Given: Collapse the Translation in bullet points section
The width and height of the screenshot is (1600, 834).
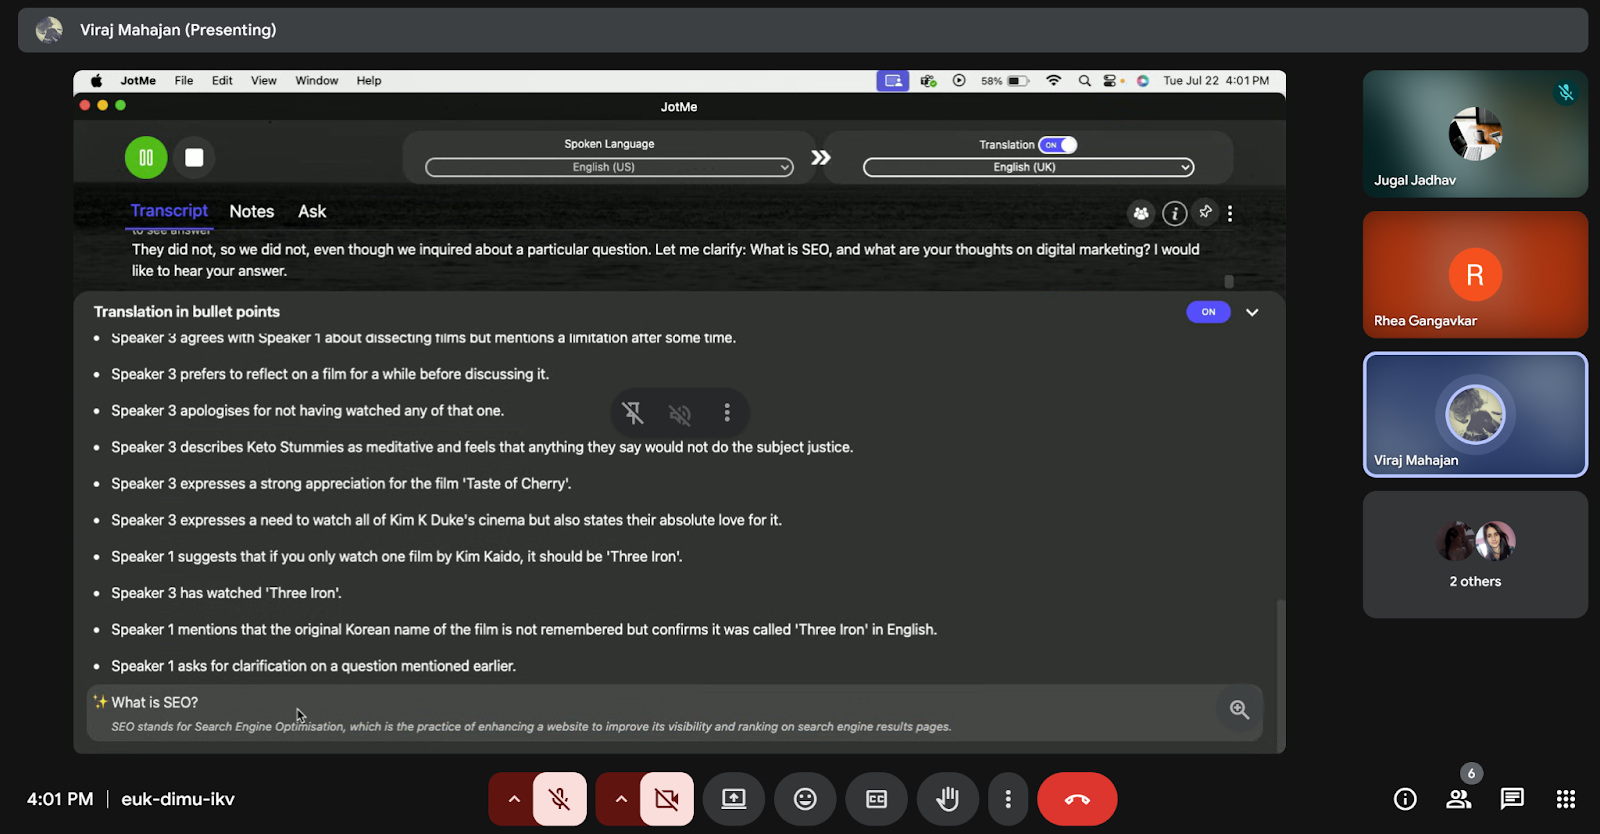Looking at the screenshot, I should pos(1252,312).
